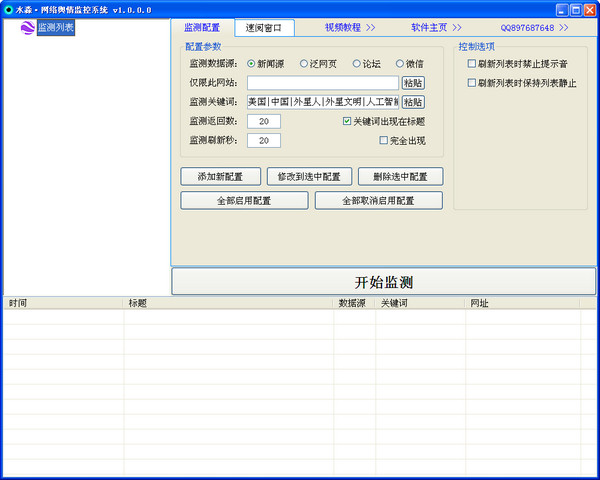The height and width of the screenshot is (480, 600).
Task: Sort by the 时间 column header
Action: point(64,303)
